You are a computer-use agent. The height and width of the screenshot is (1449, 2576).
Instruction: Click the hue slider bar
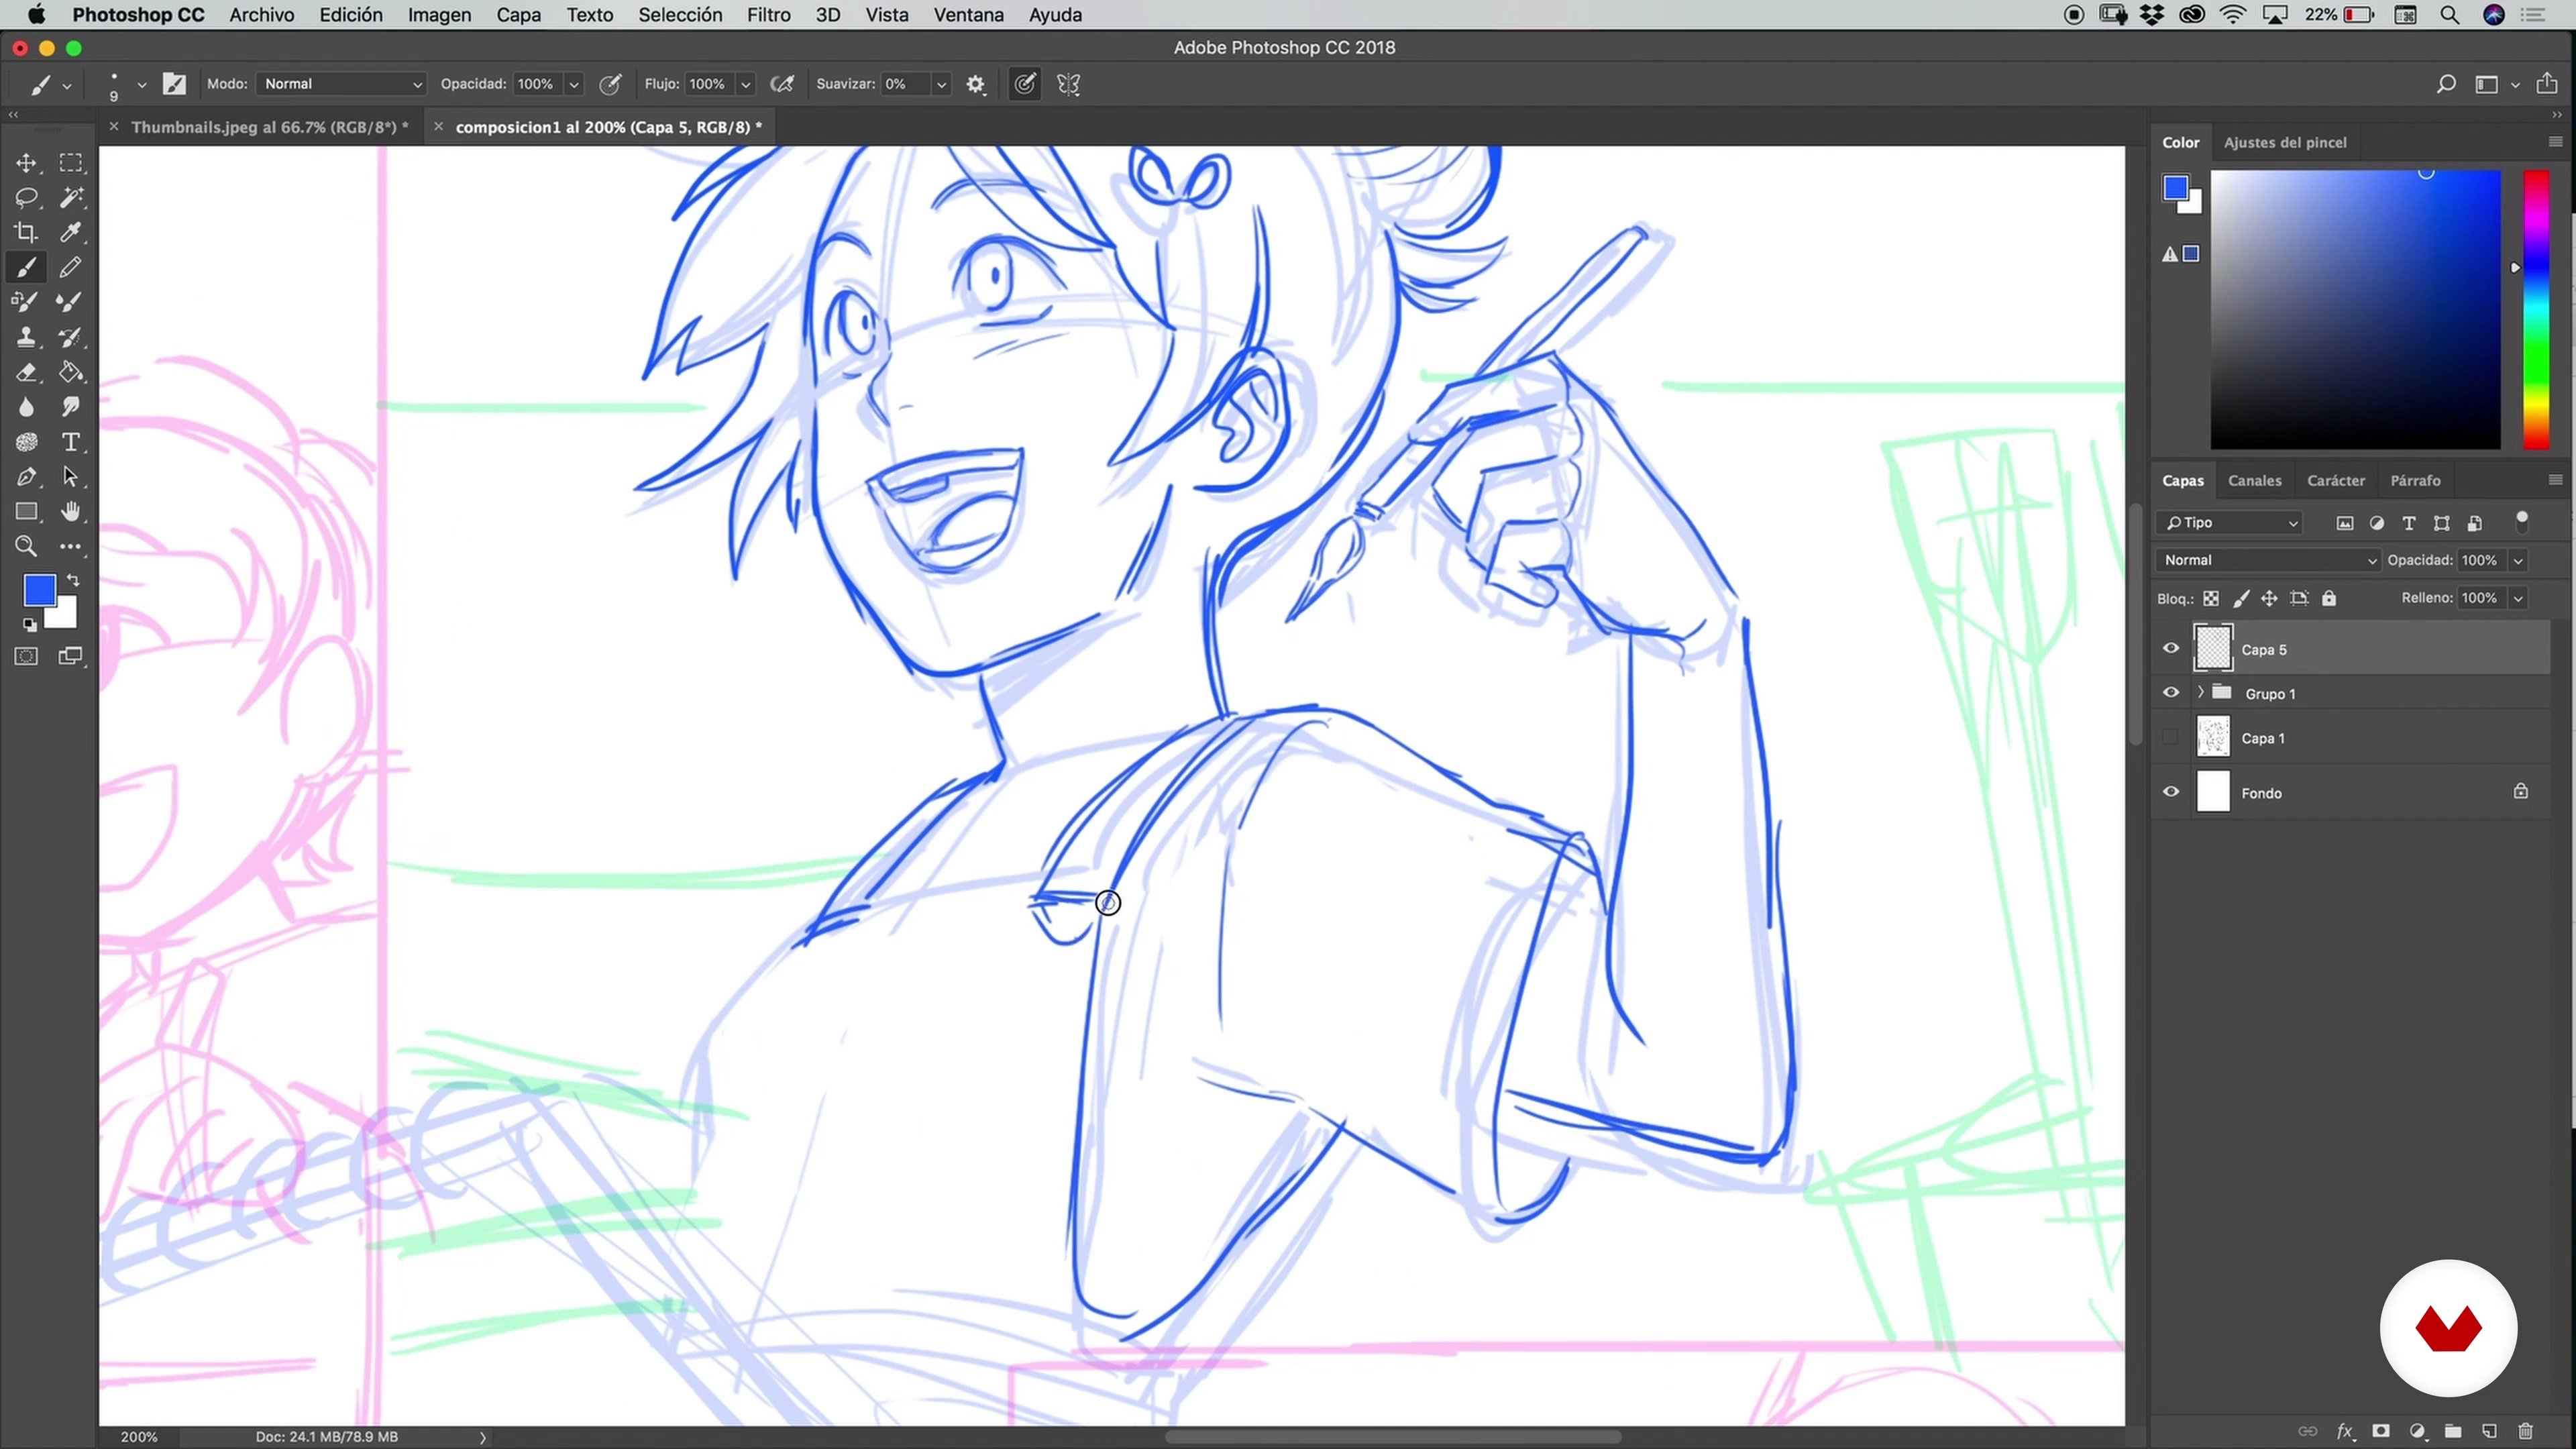[x=2535, y=309]
